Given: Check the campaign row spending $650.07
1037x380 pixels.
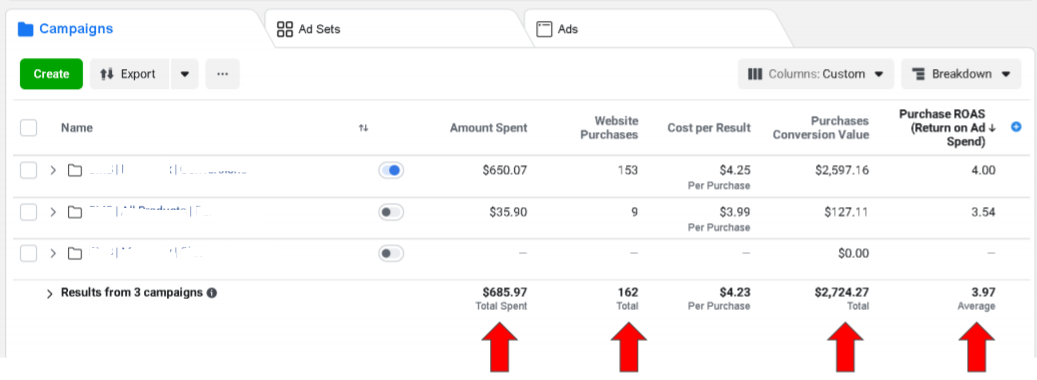Looking at the screenshot, I should (x=28, y=171).
